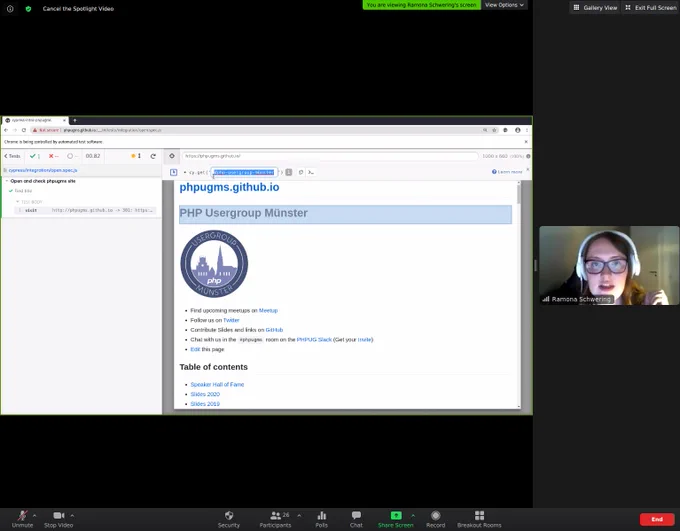
Task: Open the Participants panel
Action: point(275,519)
